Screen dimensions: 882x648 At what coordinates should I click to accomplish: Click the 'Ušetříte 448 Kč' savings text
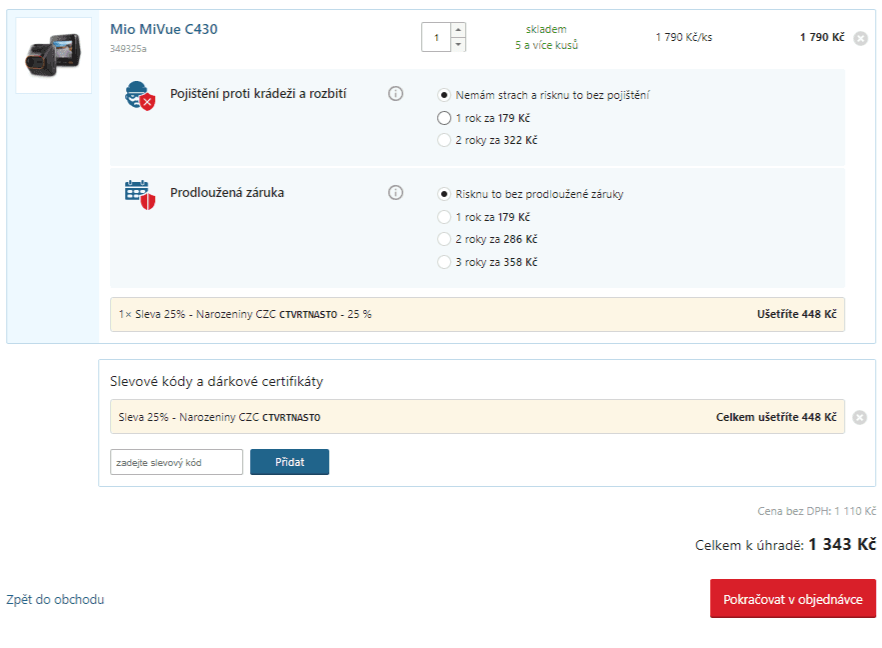(x=796, y=314)
